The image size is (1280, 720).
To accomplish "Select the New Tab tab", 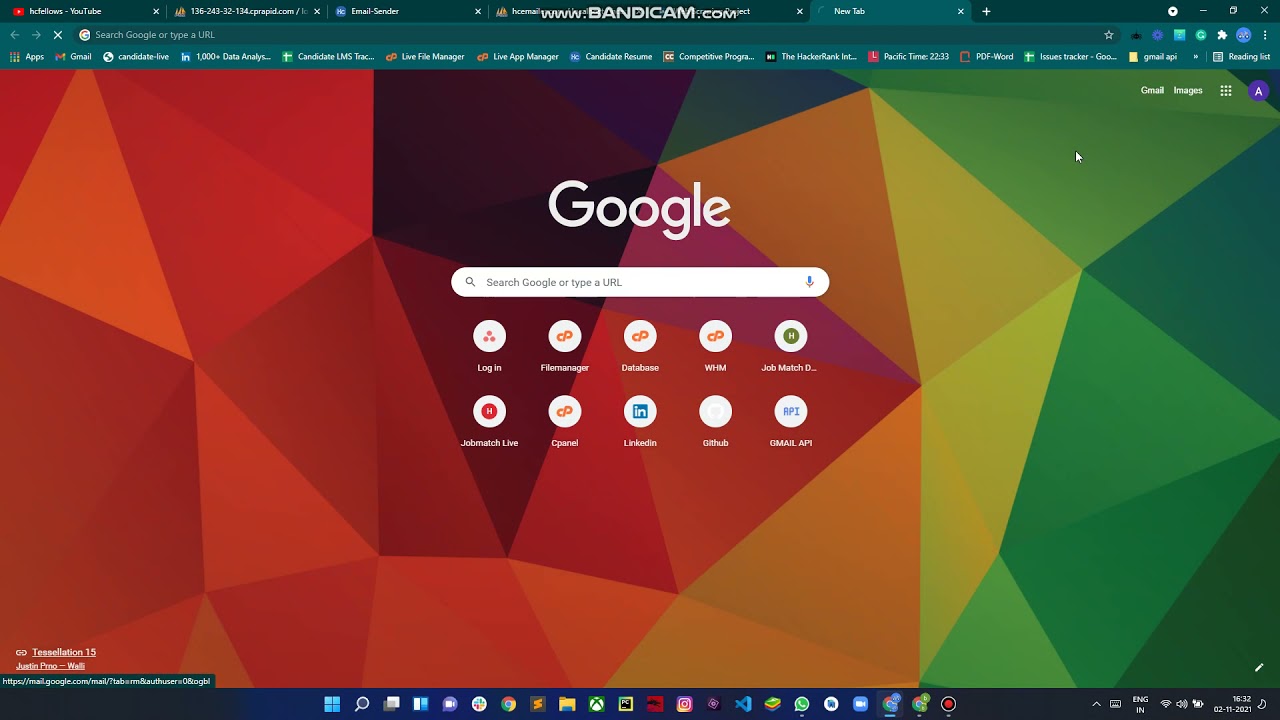I will point(890,11).
